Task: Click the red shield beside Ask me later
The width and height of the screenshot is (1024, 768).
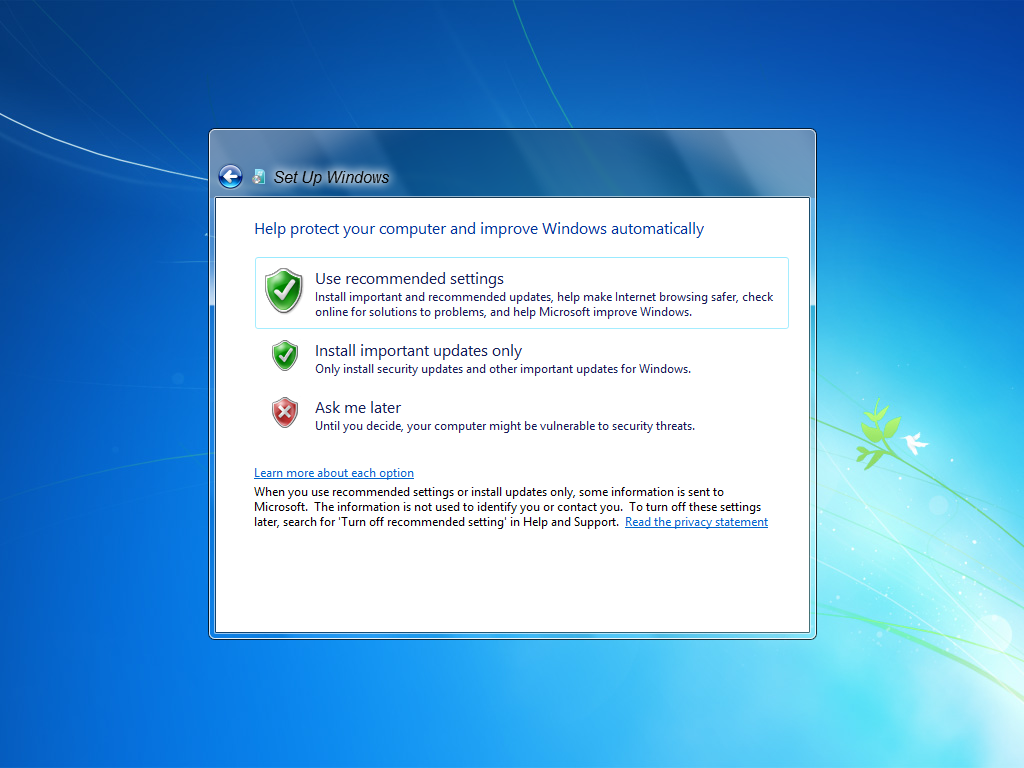Action: pos(285,413)
